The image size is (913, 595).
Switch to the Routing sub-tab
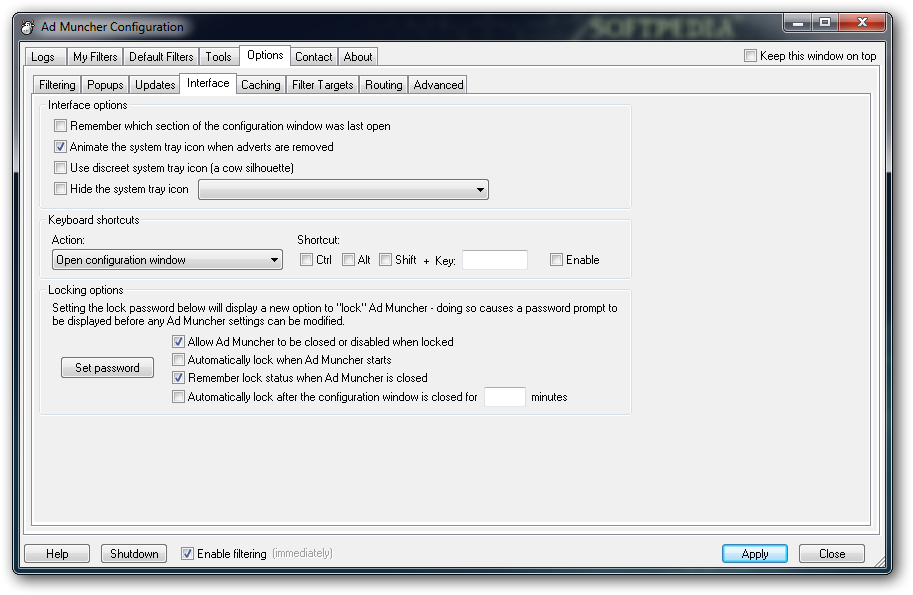tap(383, 84)
